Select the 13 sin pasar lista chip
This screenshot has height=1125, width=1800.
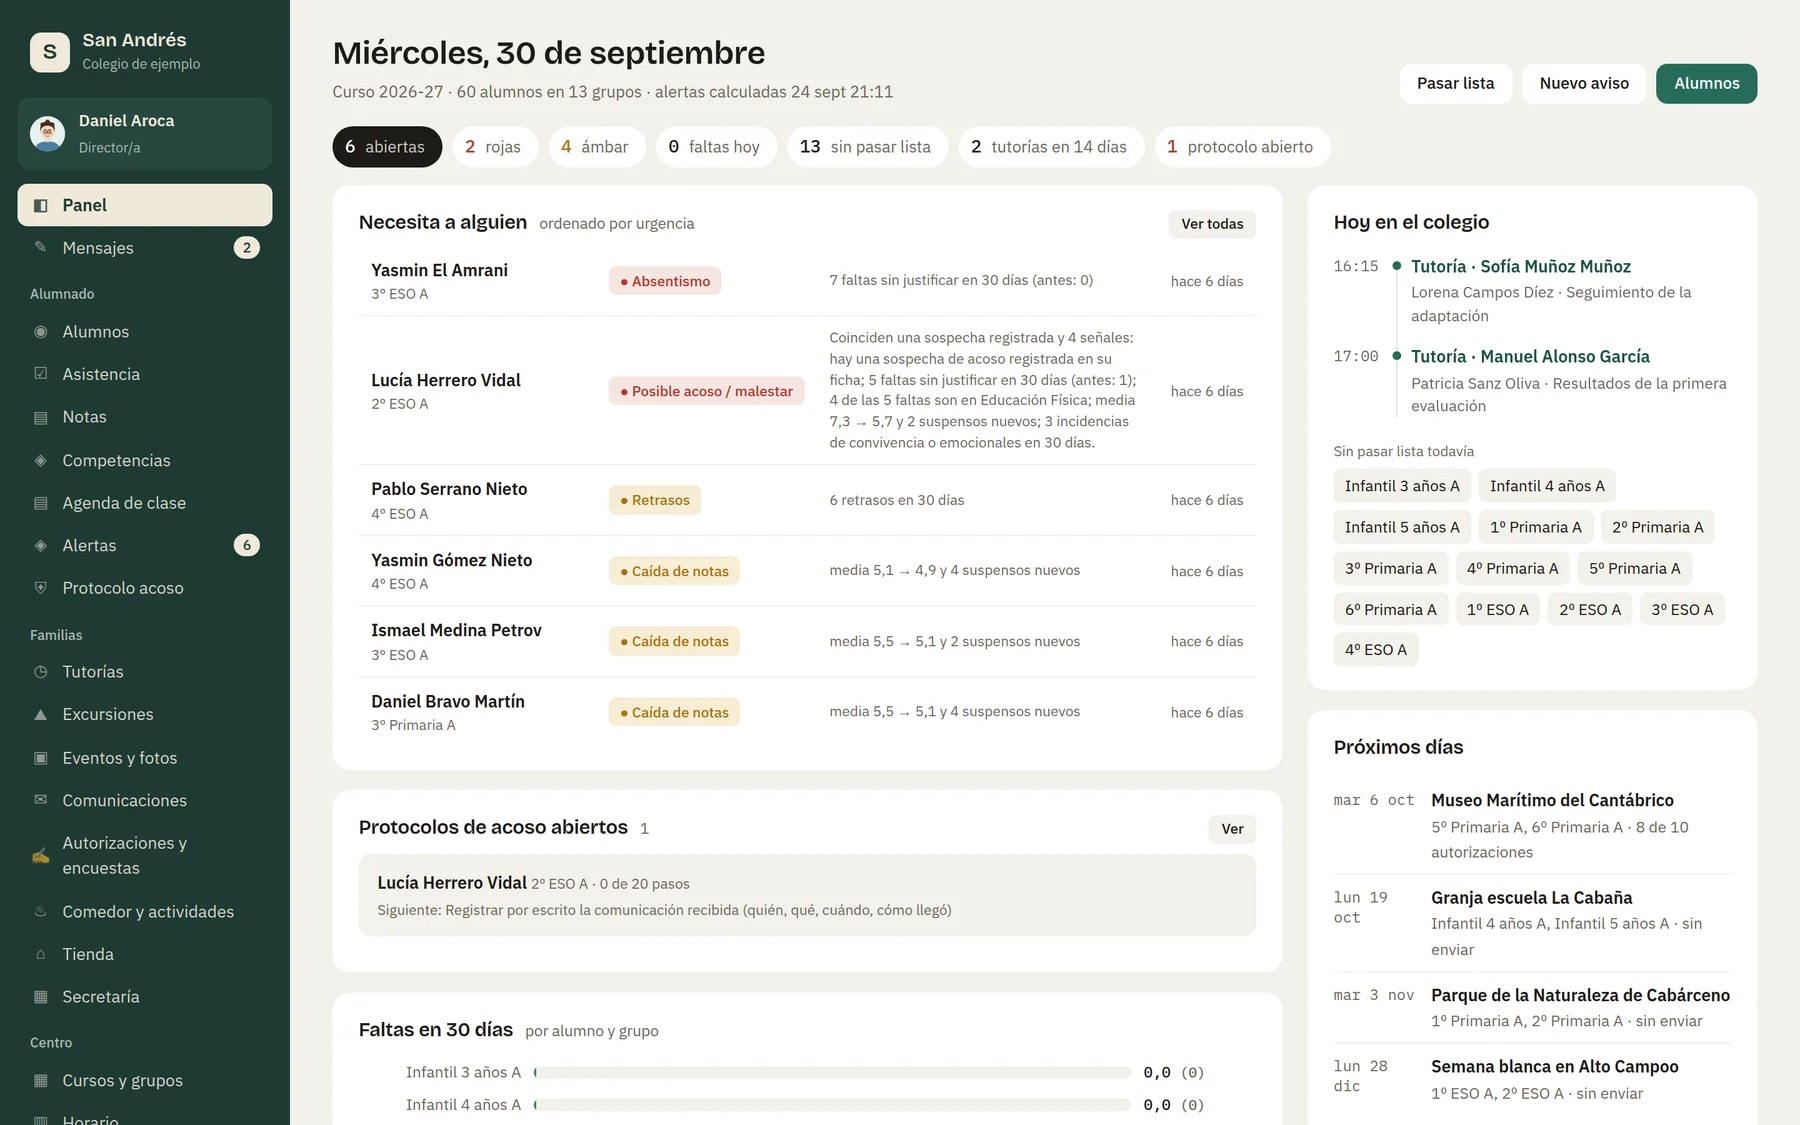[866, 147]
